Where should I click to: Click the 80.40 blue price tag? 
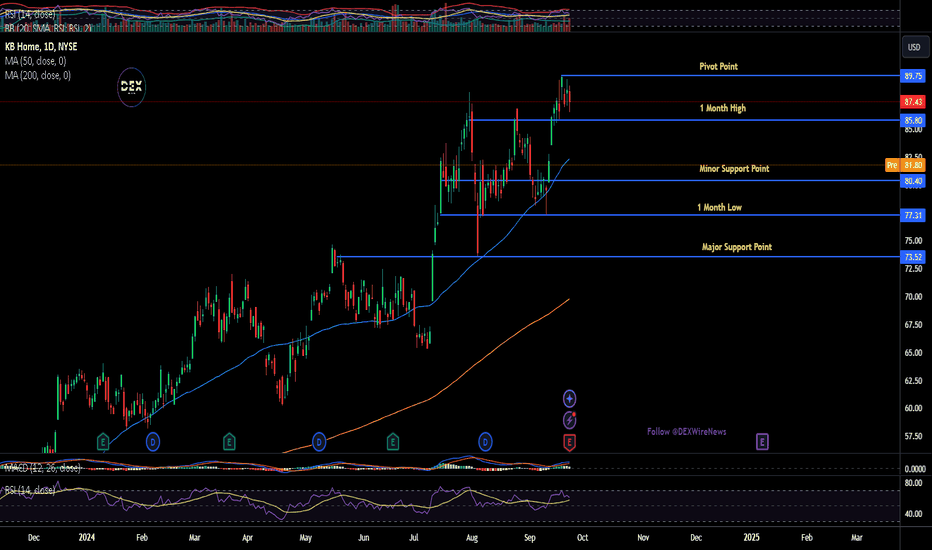pyautogui.click(x=913, y=181)
